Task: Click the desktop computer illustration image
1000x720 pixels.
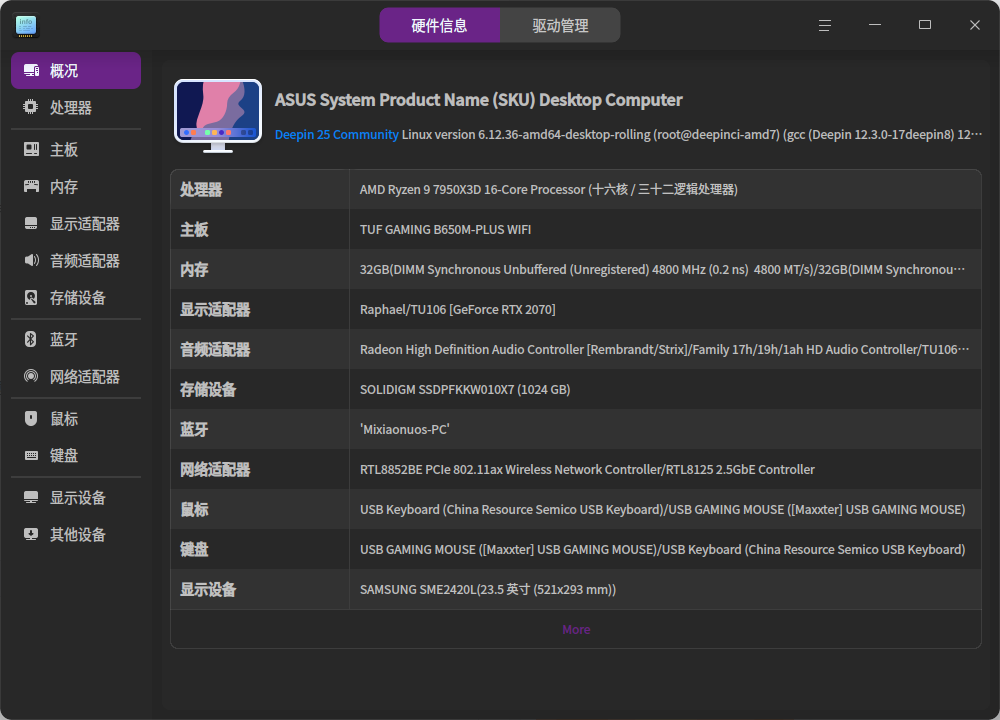Action: click(x=218, y=116)
